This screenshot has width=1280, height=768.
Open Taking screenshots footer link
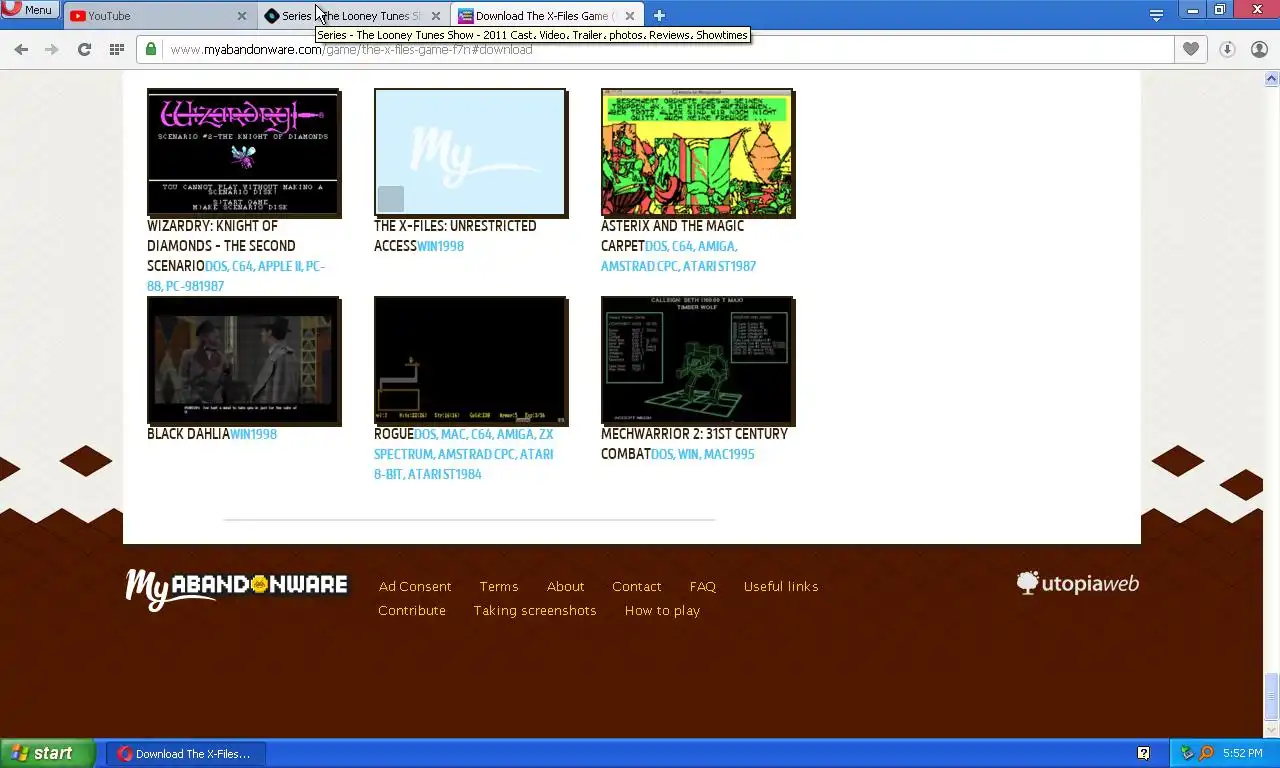point(535,610)
